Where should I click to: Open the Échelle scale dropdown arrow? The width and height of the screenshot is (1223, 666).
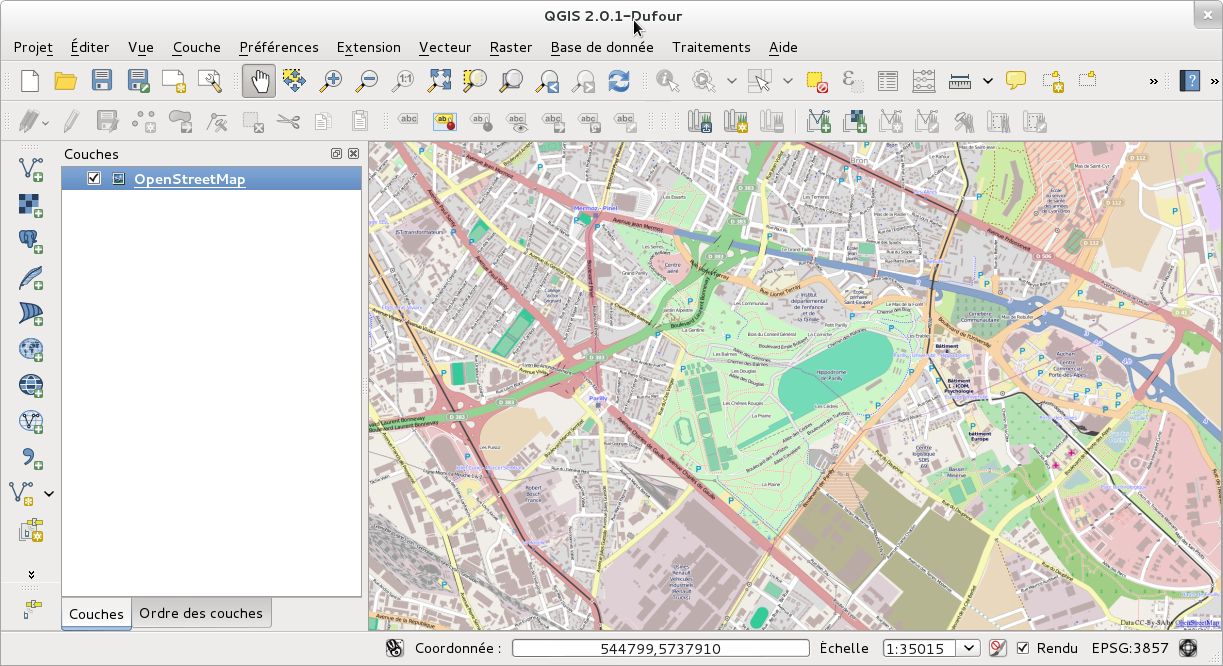pyautogui.click(x=967, y=648)
